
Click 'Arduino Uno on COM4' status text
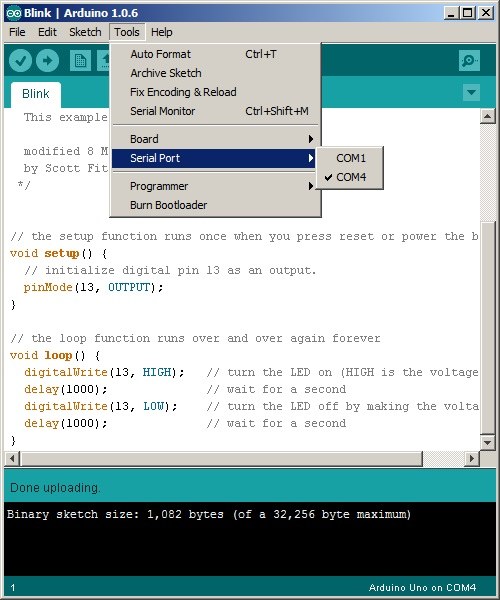pyautogui.click(x=422, y=588)
